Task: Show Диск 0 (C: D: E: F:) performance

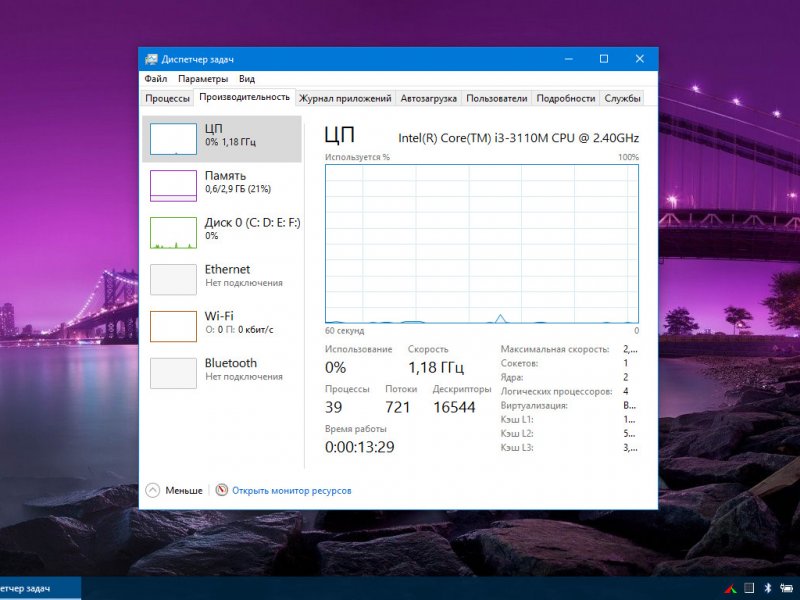Action: [x=222, y=233]
